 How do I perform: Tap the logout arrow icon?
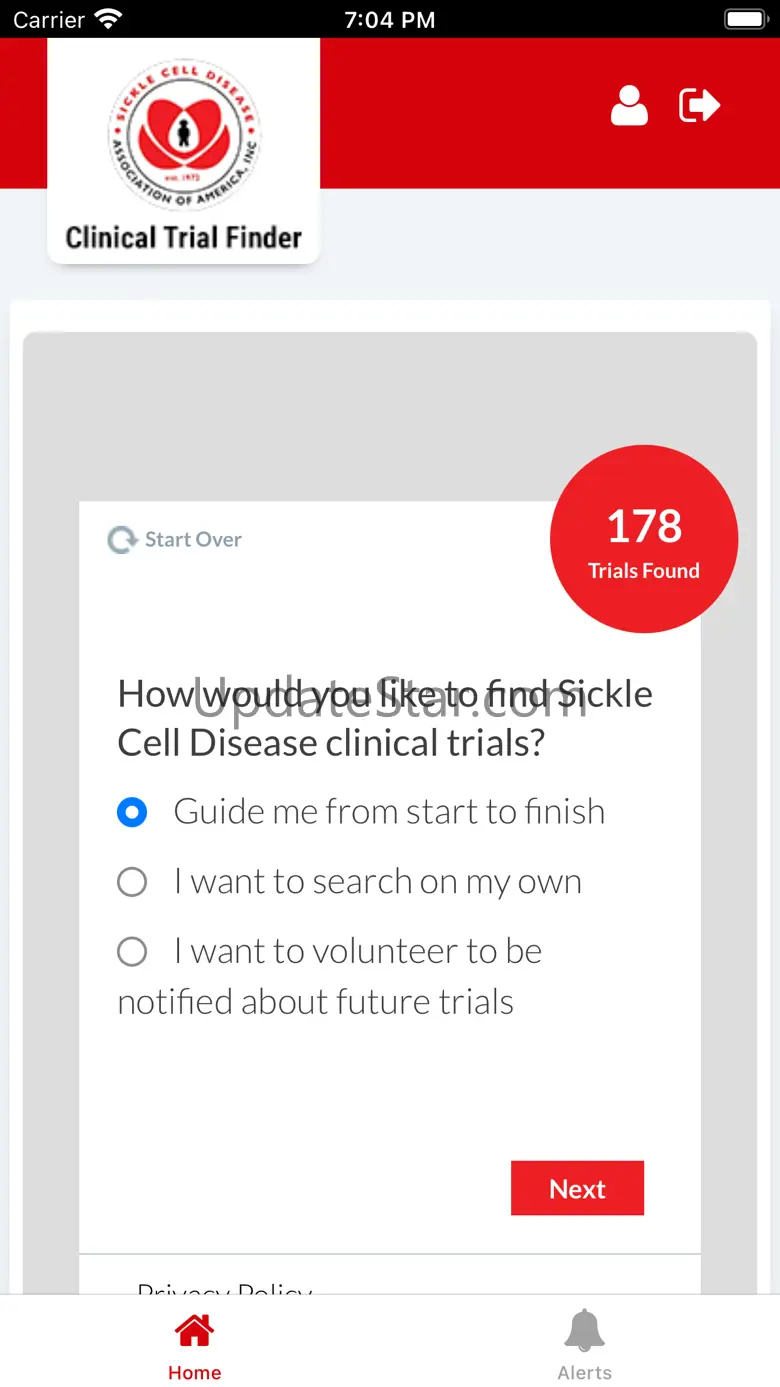click(x=699, y=105)
